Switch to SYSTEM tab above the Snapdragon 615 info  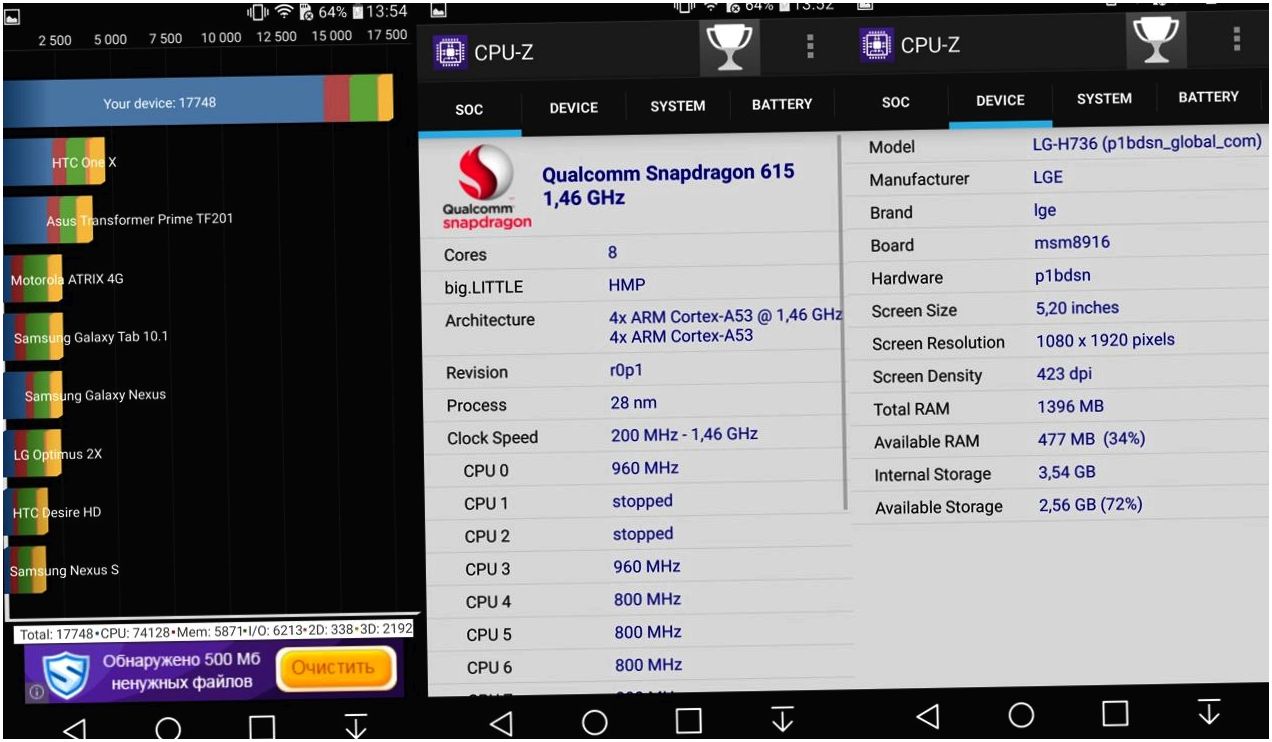tap(678, 106)
